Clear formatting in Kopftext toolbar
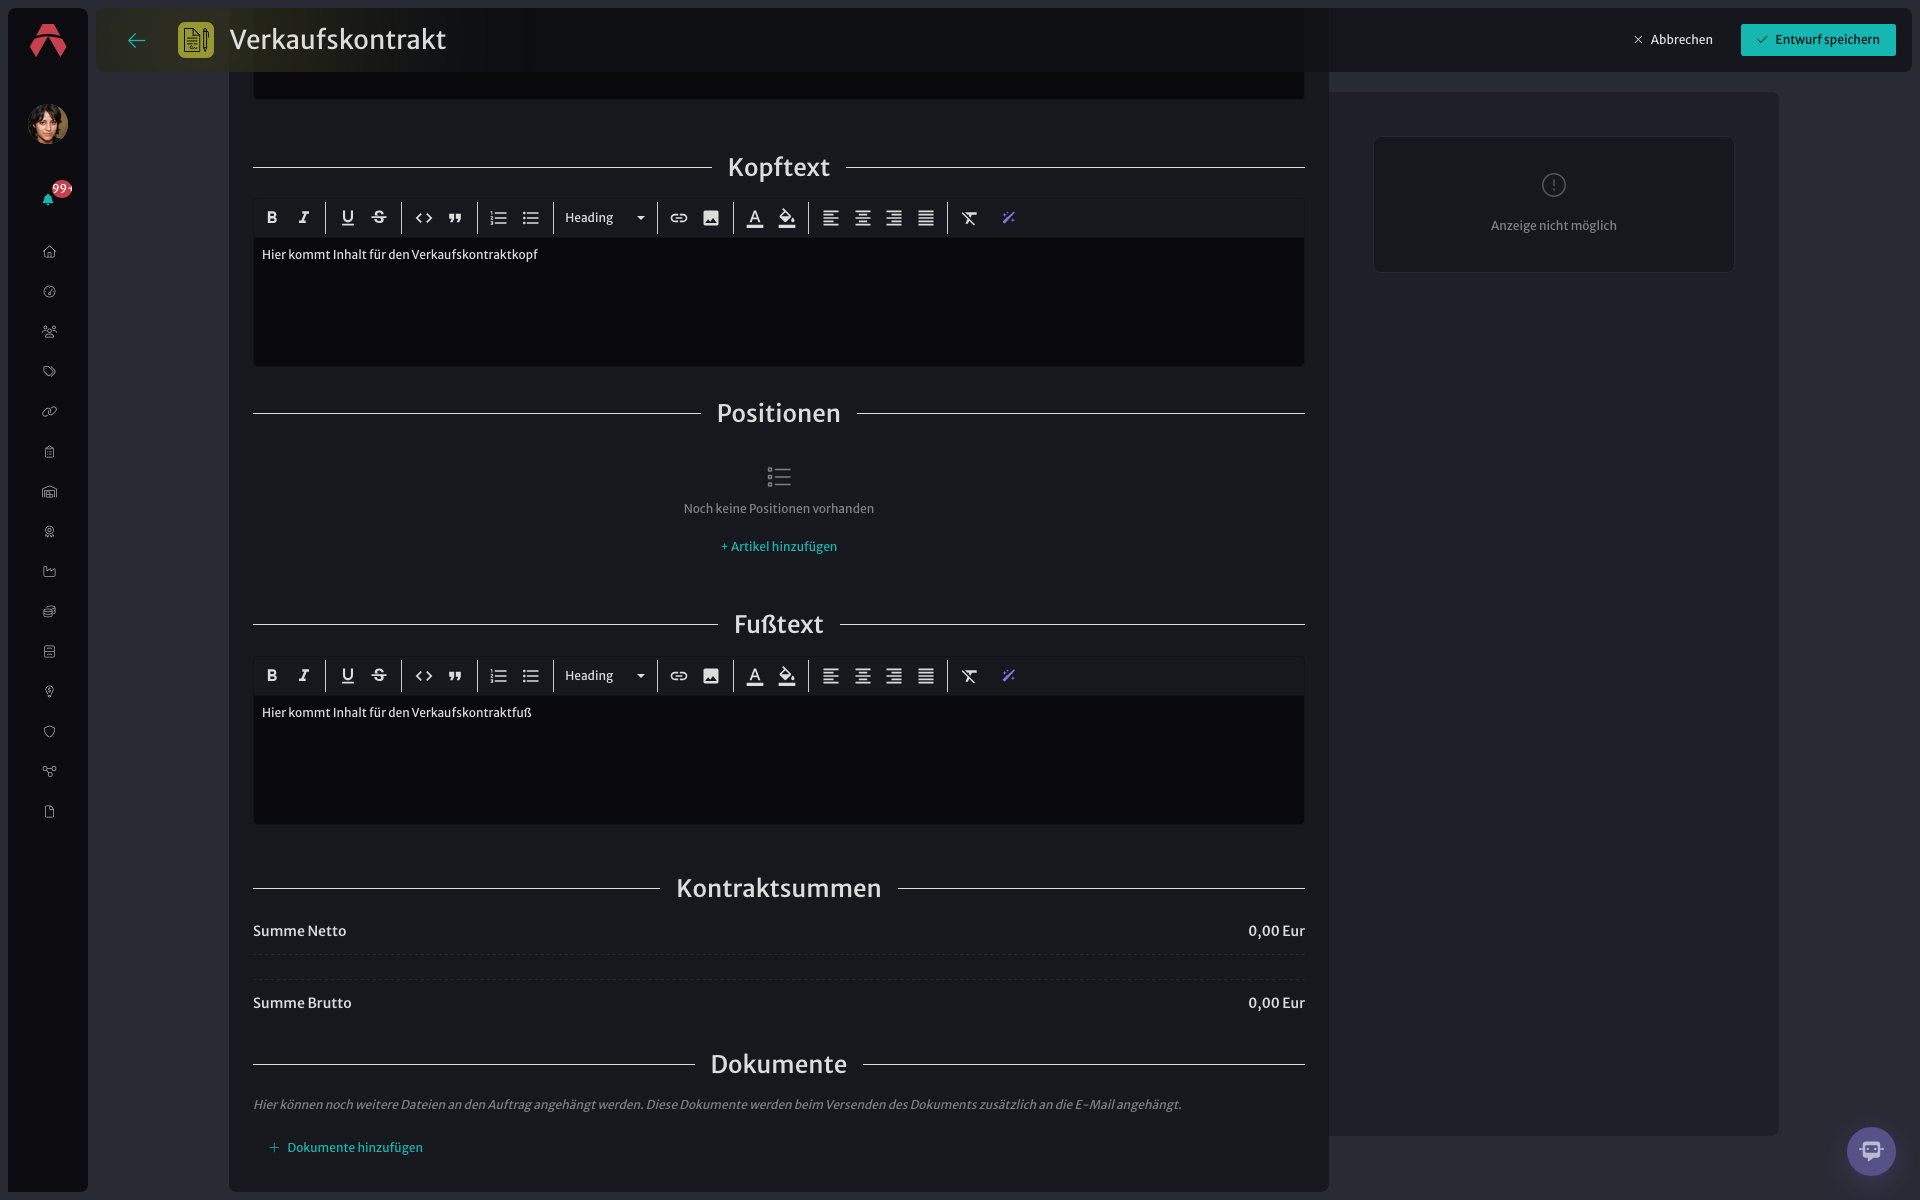Screen dimensions: 1920x1200 [970, 218]
